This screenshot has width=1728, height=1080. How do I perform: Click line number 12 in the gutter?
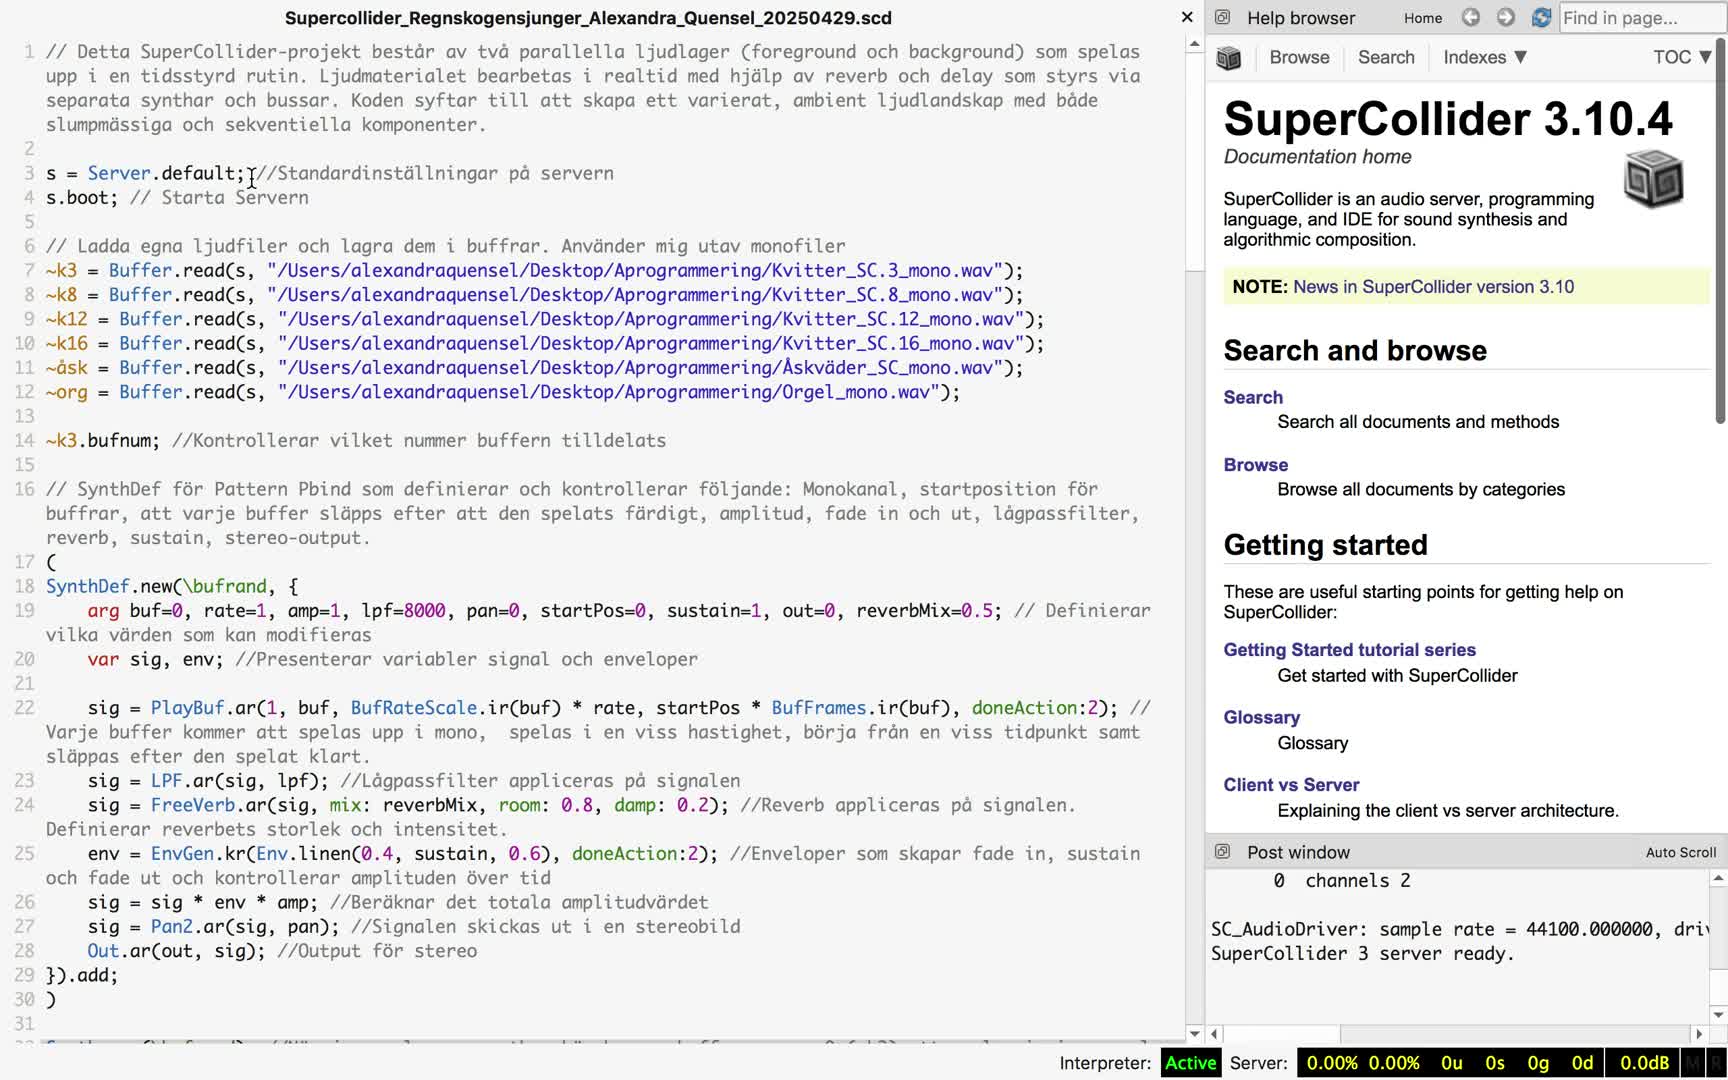24,392
